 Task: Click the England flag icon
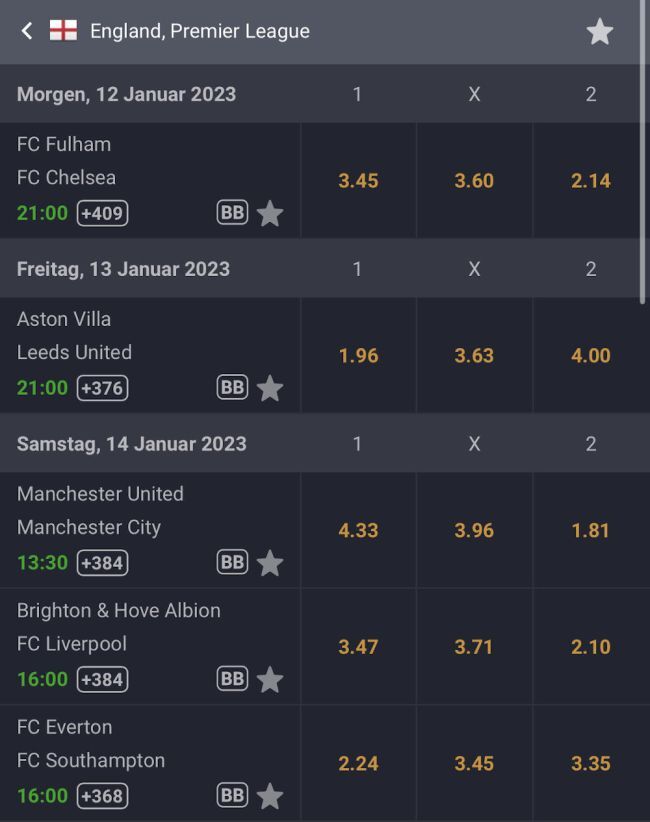point(63,31)
